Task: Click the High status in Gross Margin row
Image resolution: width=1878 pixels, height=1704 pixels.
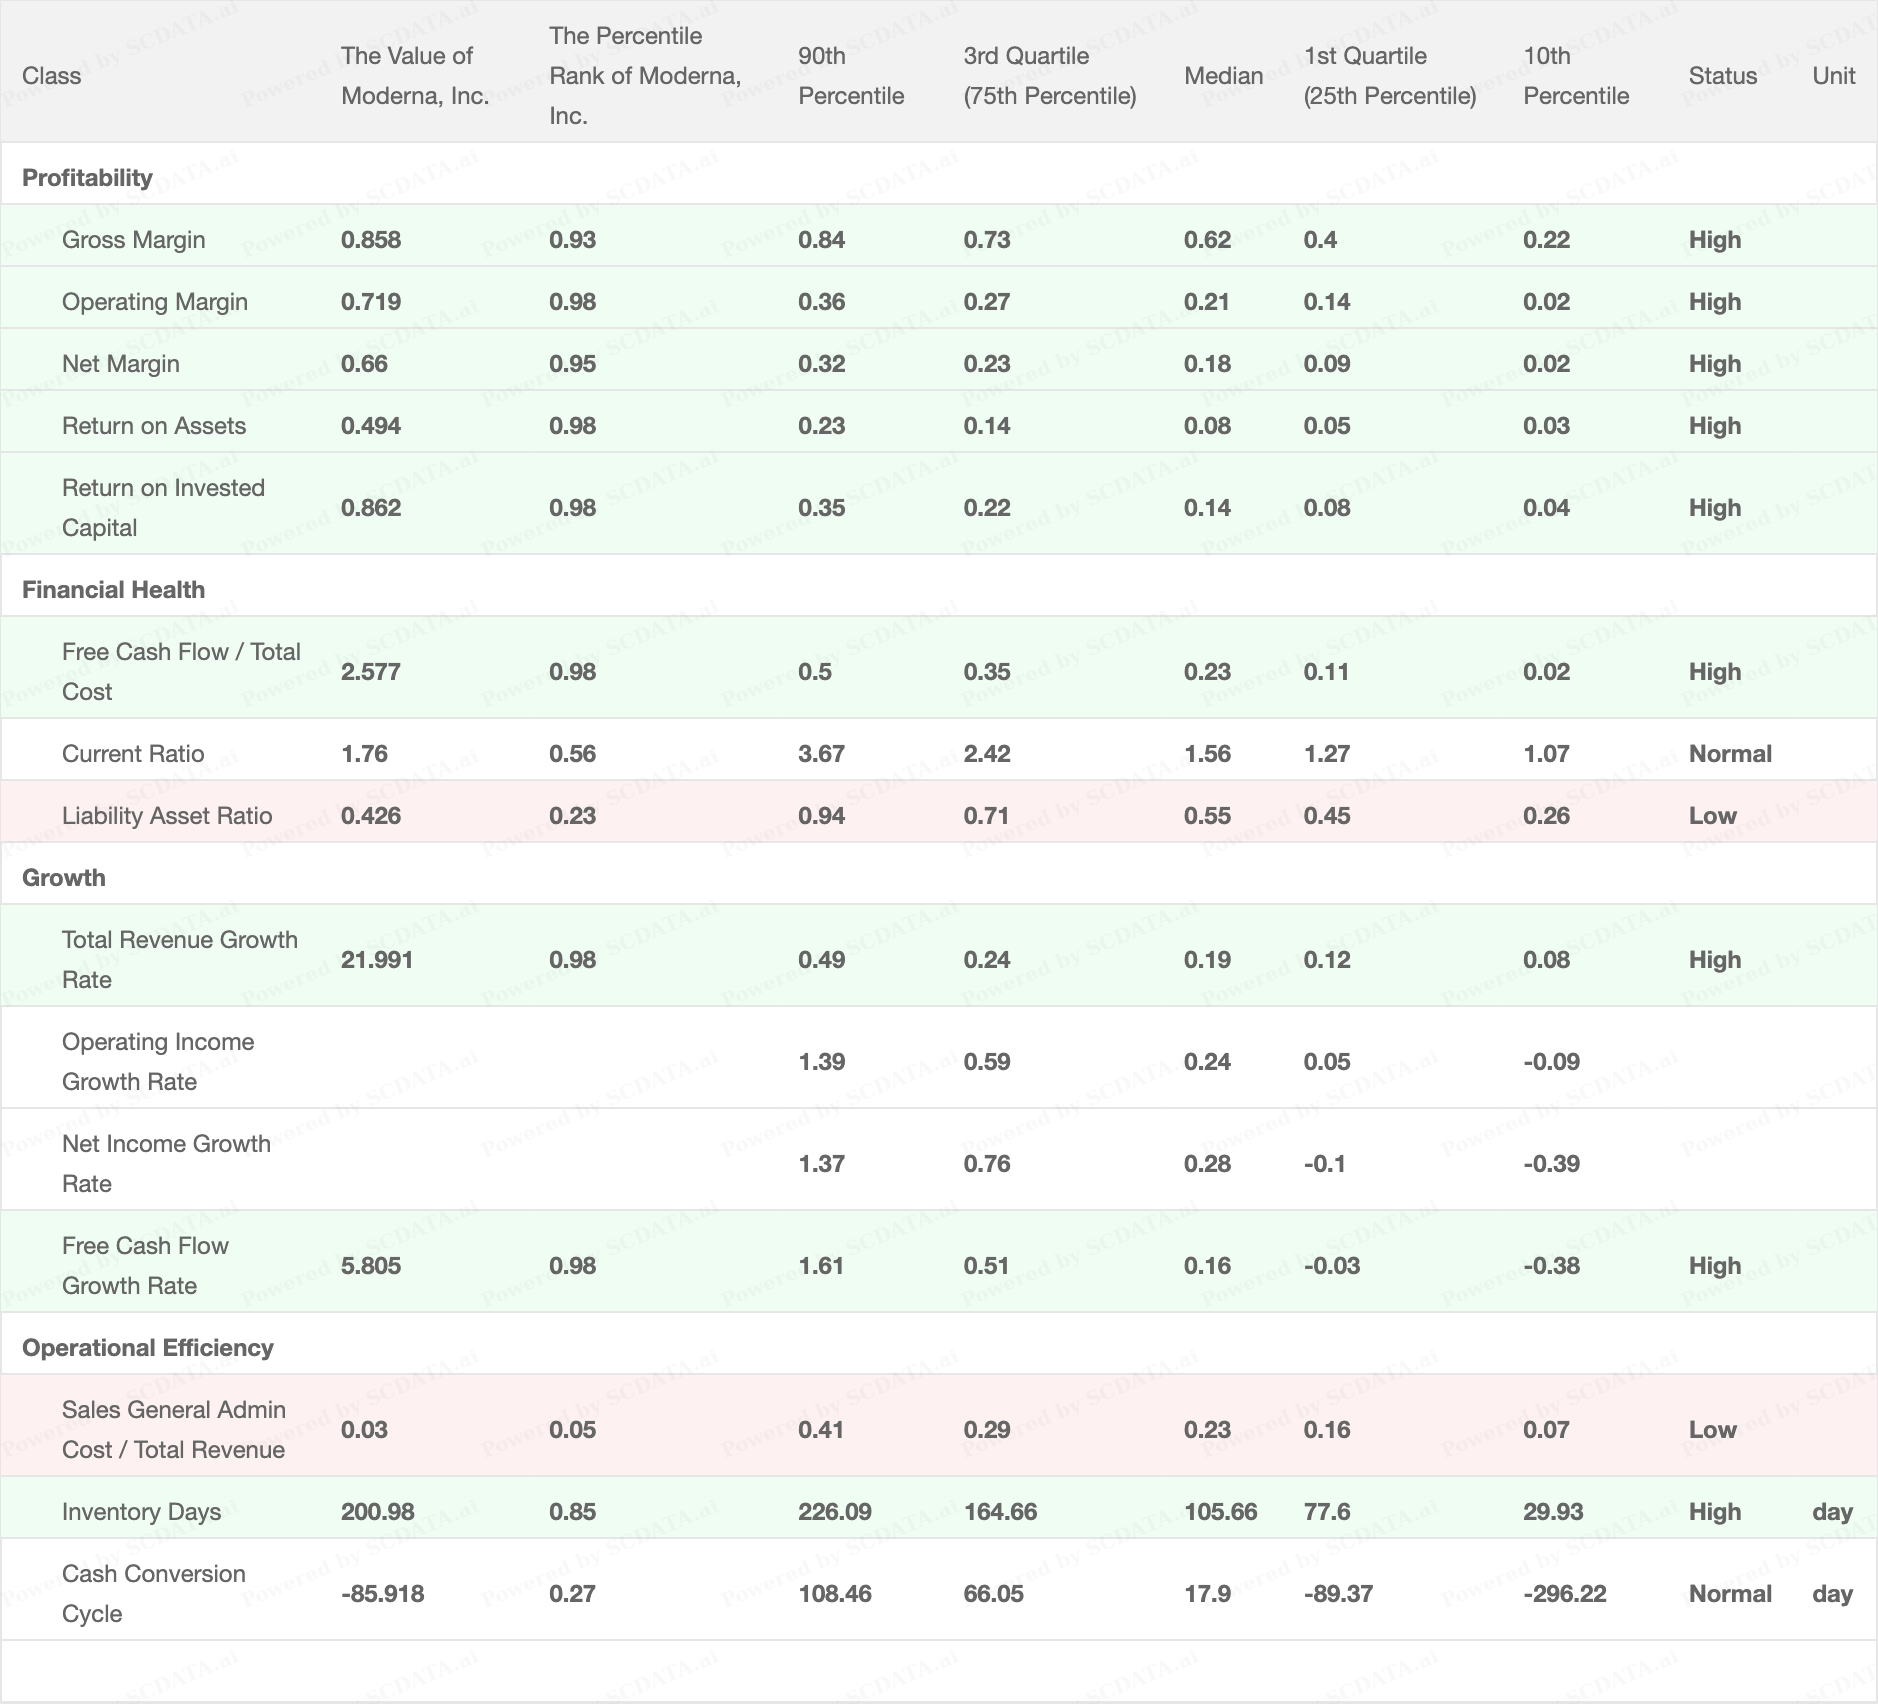Action: tap(1715, 240)
